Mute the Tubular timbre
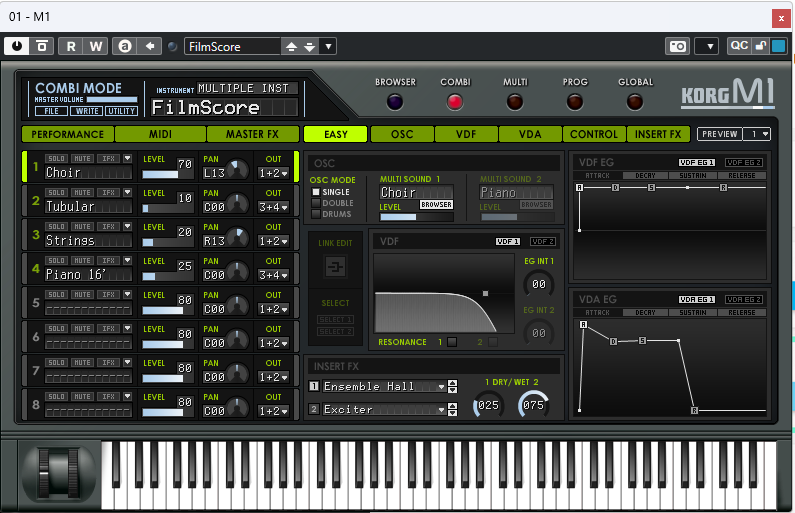 (82, 193)
